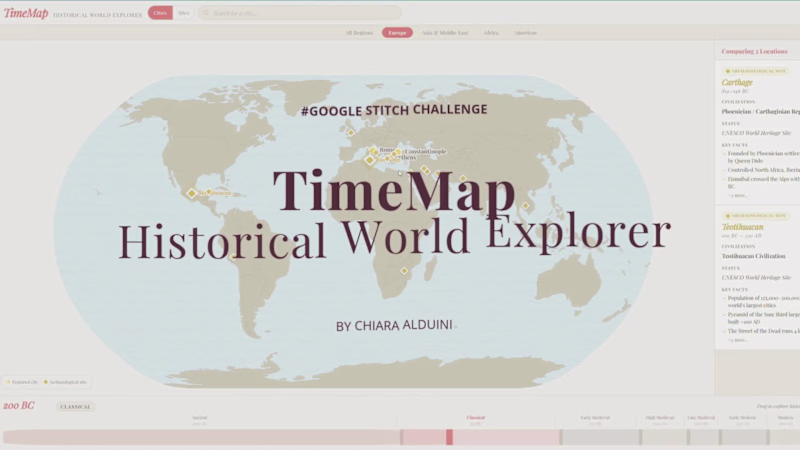Click the Archaeological site legend entry

tap(65, 382)
